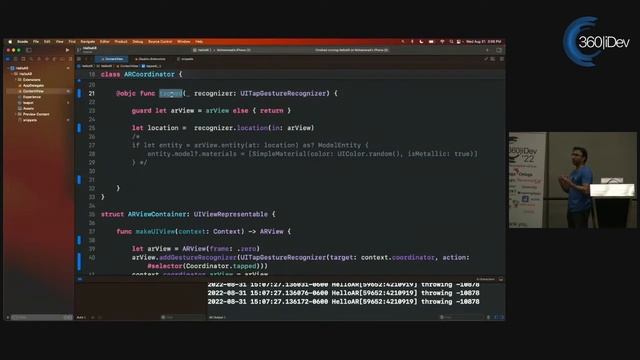640x360 pixels.
Task: Click the add library plus button
Action: tap(487, 50)
